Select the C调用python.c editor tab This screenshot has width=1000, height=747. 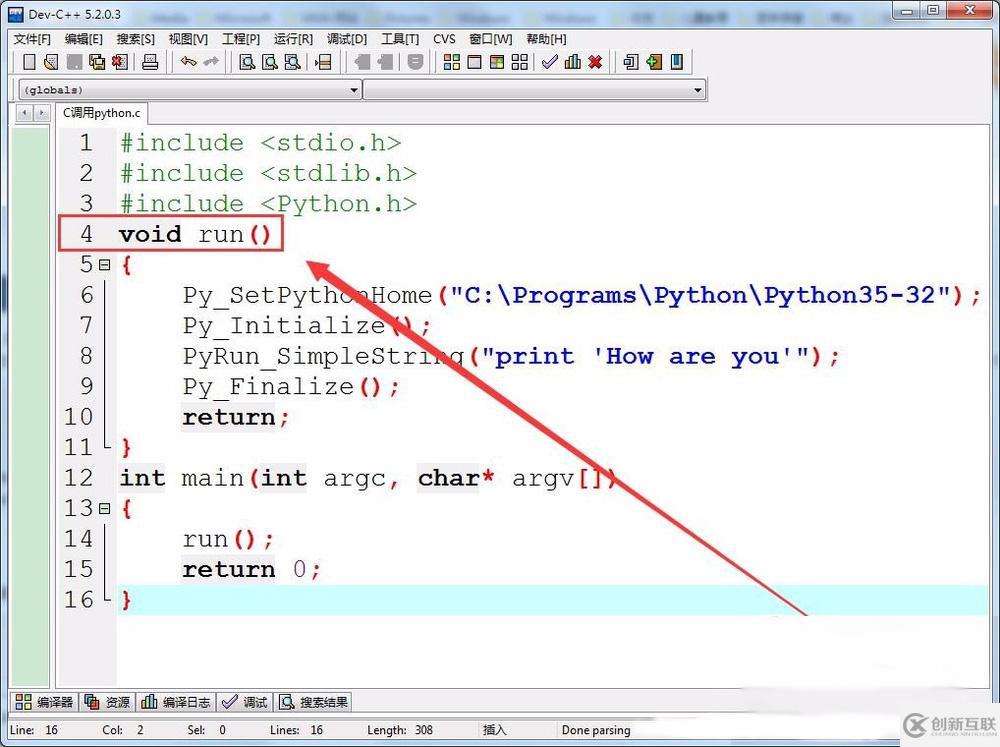(100, 113)
